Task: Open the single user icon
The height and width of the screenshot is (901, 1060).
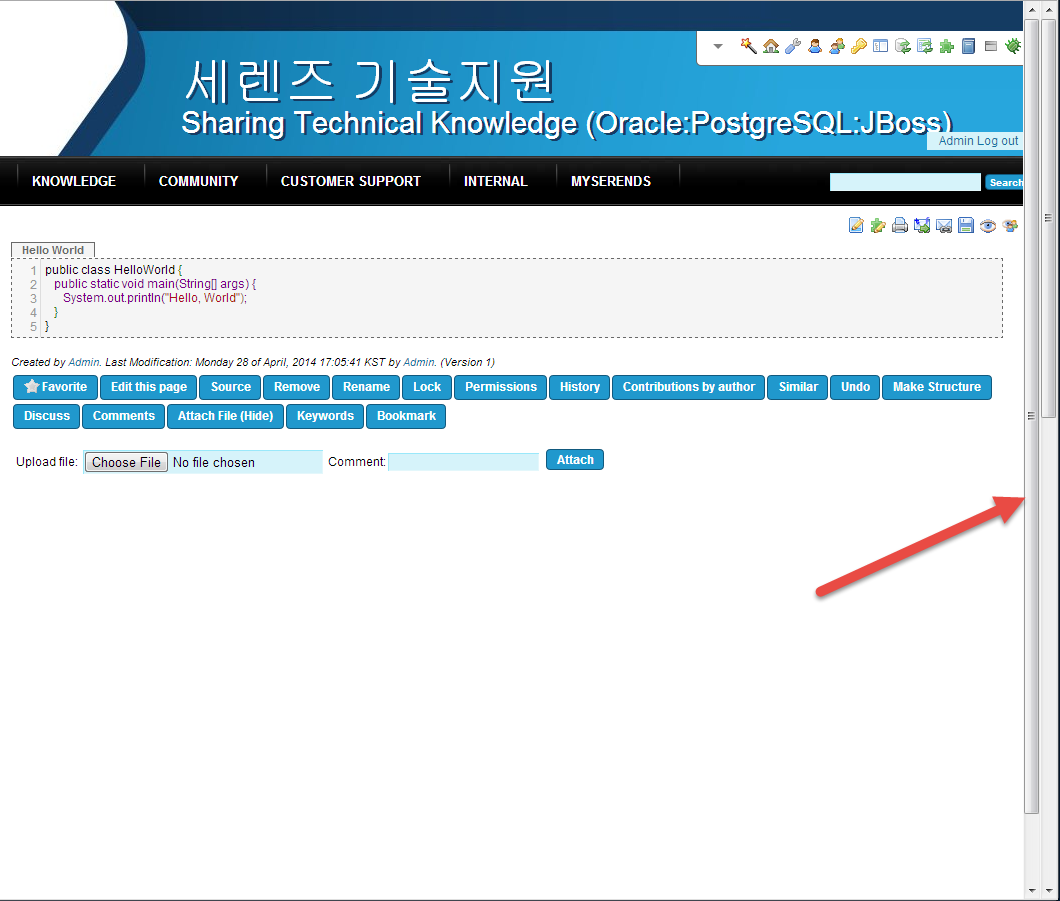Action: point(815,46)
